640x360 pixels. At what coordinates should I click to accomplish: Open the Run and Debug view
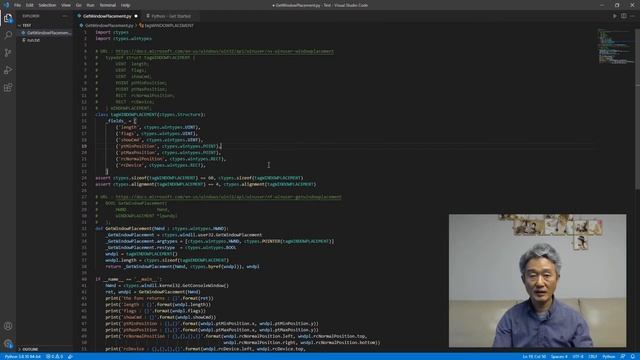(8, 70)
